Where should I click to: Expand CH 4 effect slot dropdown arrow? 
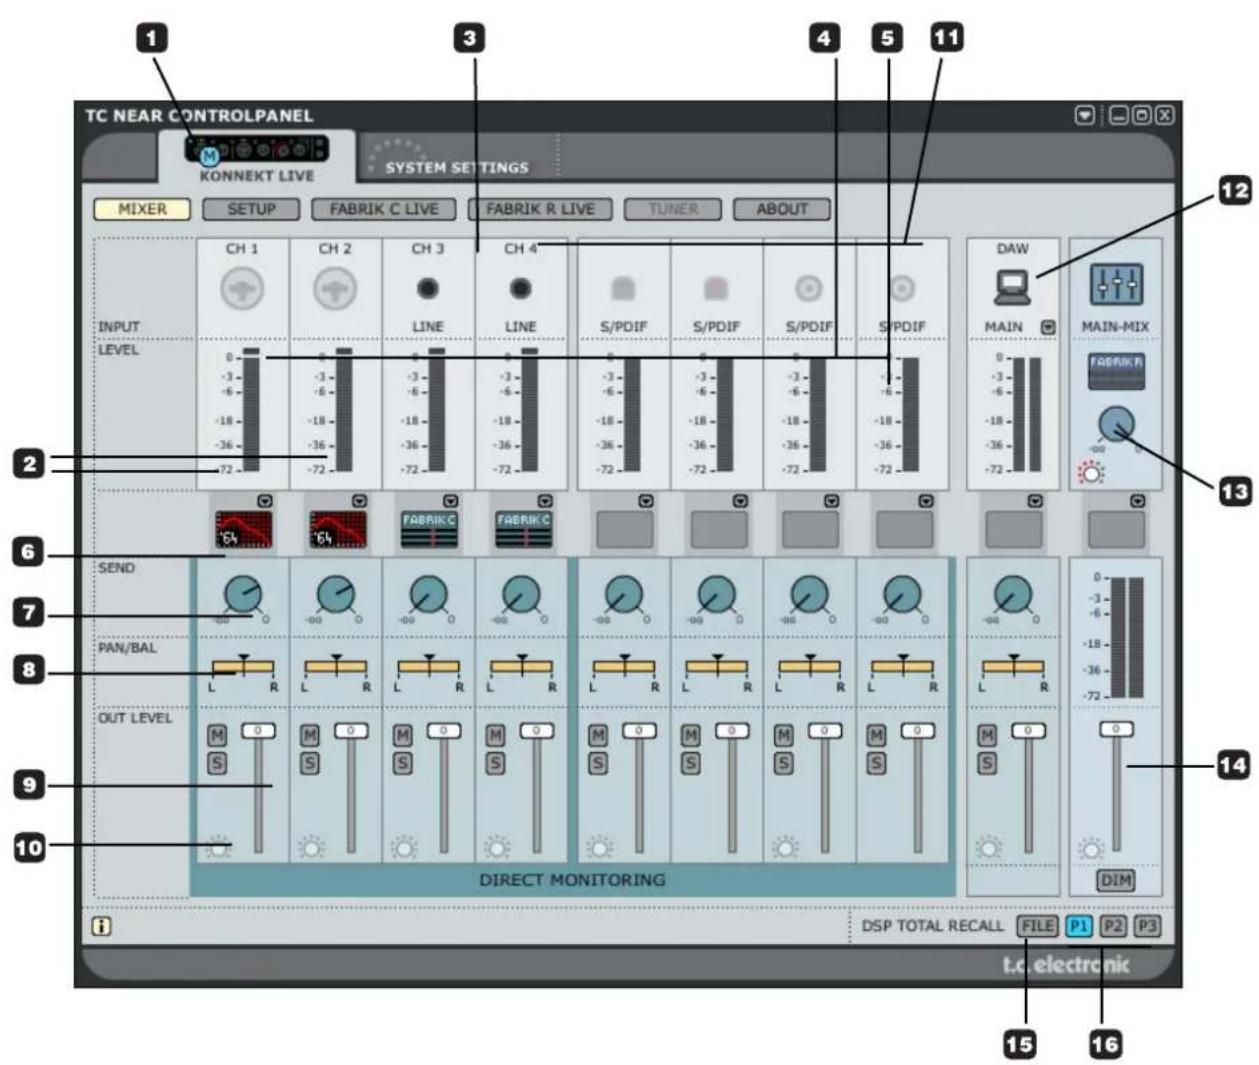point(545,500)
